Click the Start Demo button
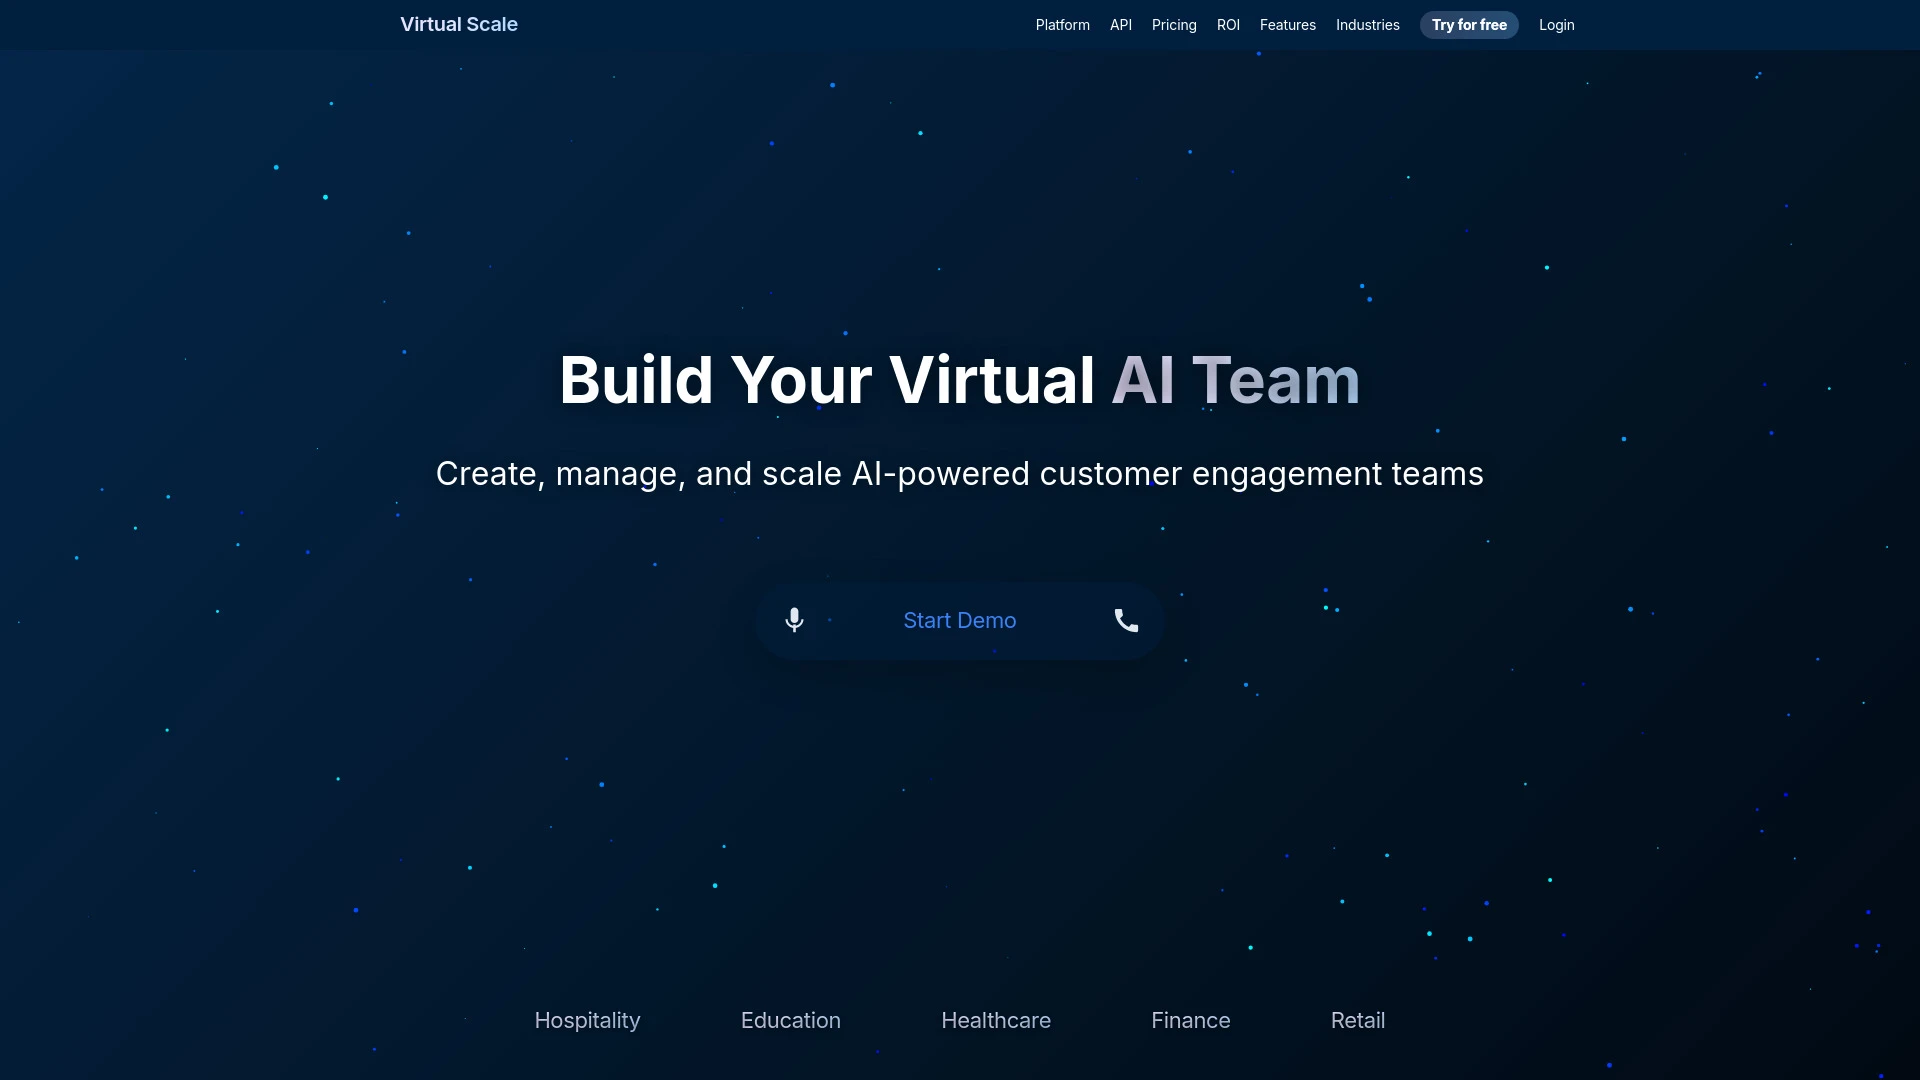Screen dimensions: 1920x1080 [960, 620]
